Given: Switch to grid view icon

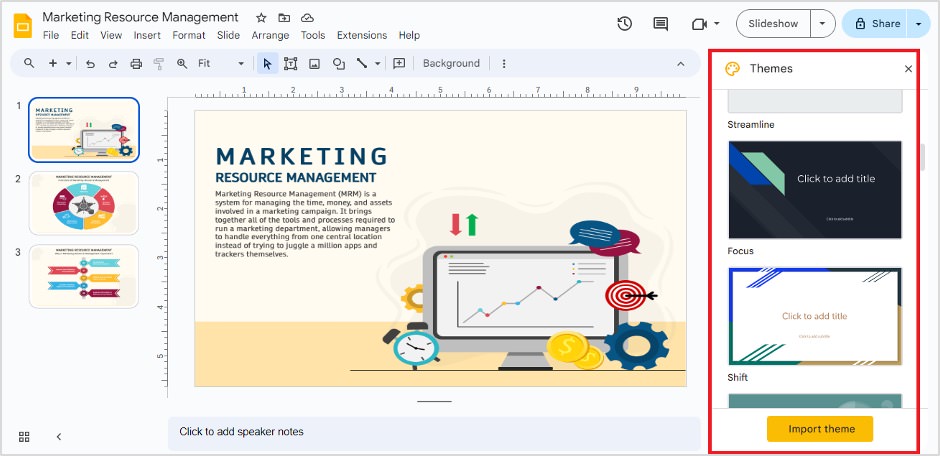Looking at the screenshot, I should (24, 436).
